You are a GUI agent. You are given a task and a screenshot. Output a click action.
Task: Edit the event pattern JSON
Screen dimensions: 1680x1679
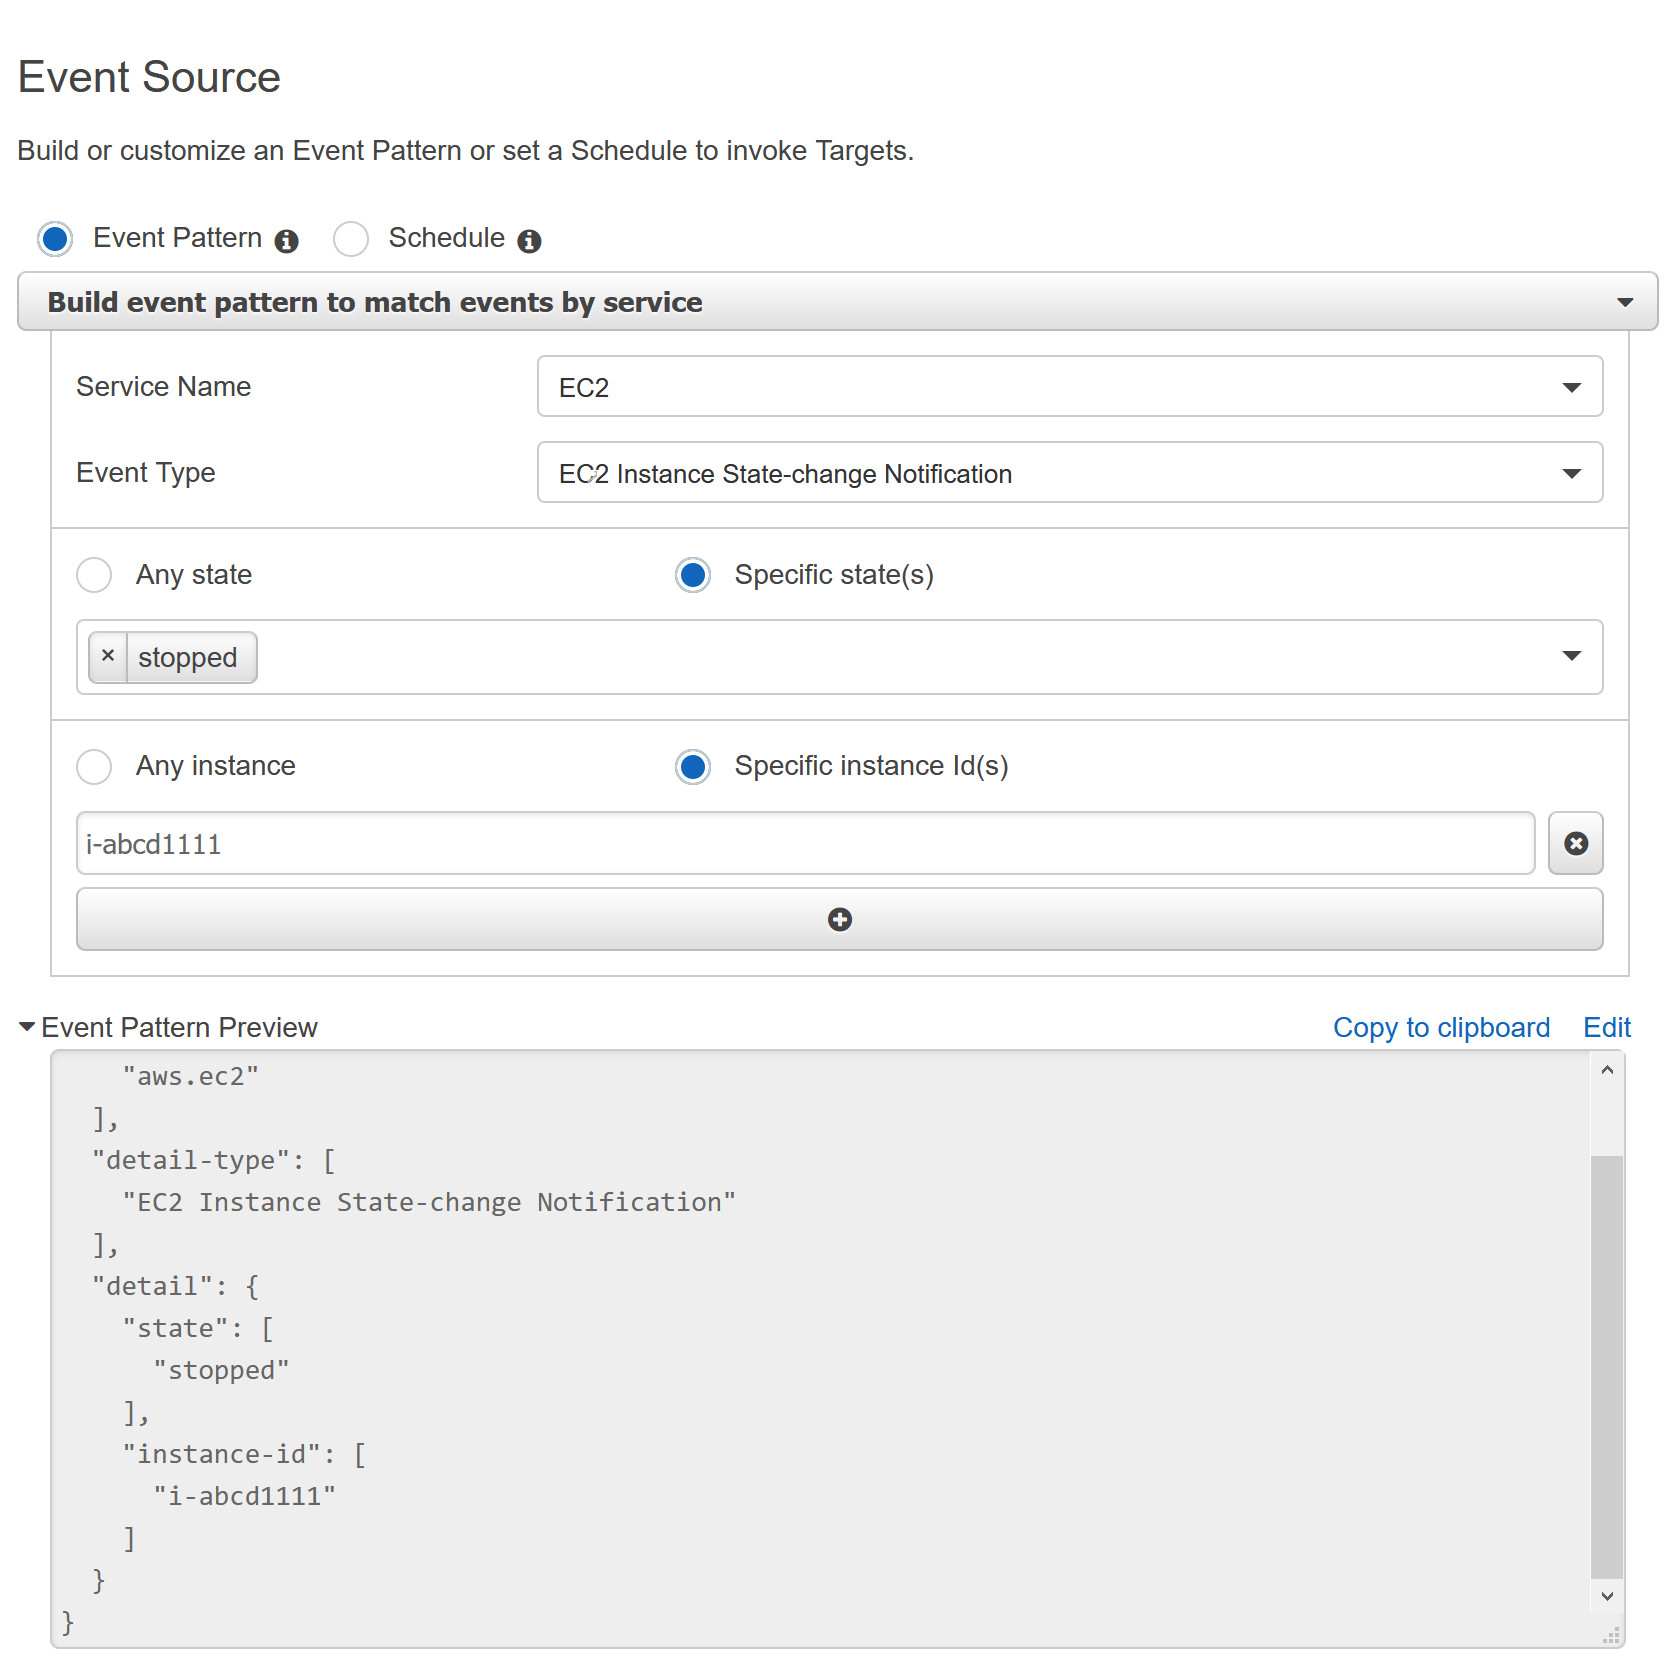[1606, 1027]
